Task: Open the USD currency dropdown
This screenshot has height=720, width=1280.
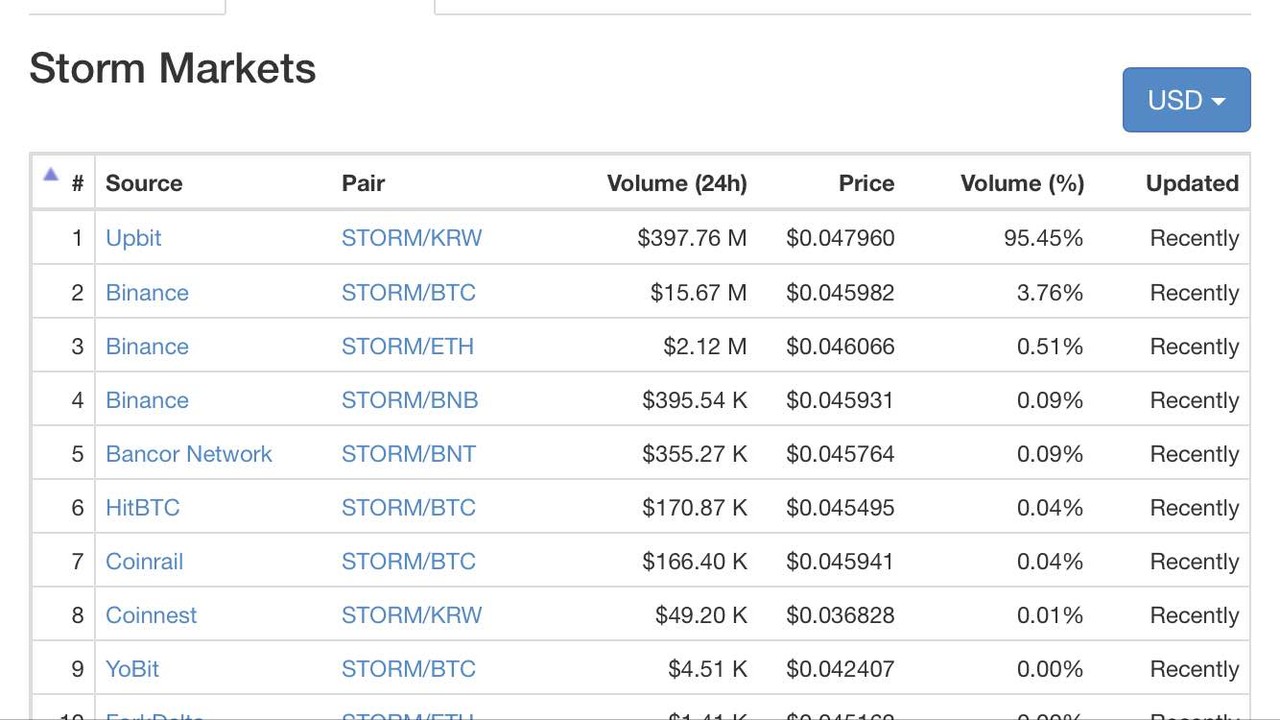Action: pos(1186,100)
